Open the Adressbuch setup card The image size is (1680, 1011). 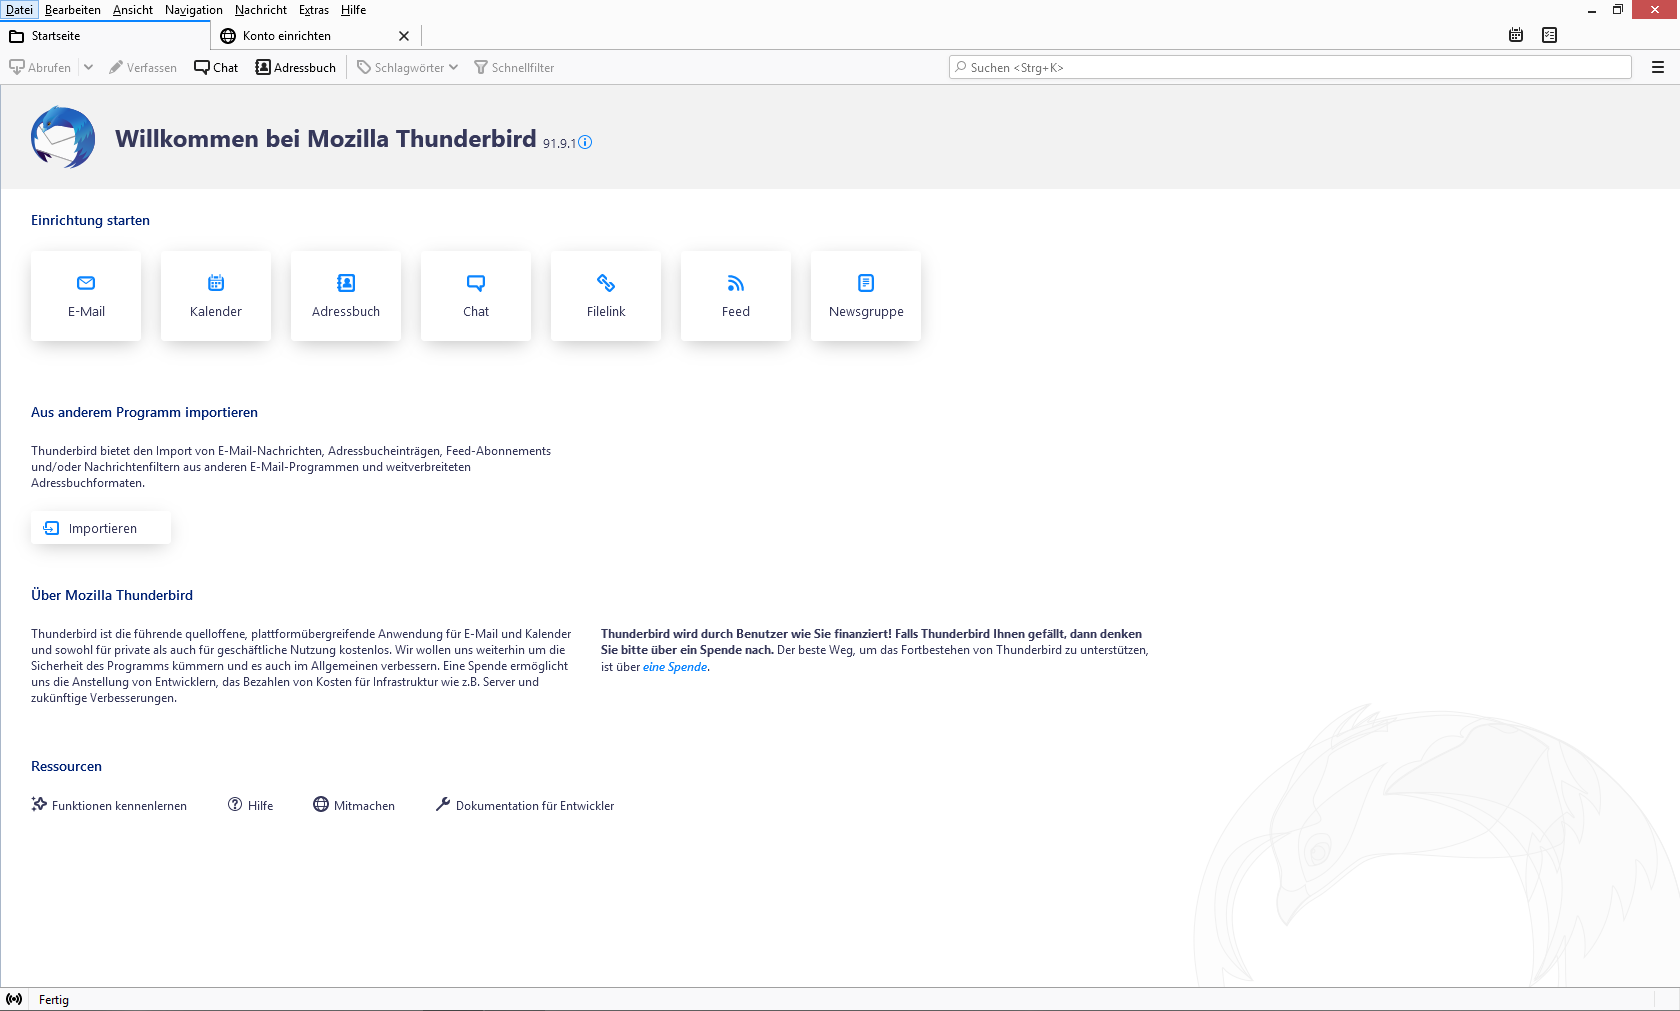(x=346, y=296)
